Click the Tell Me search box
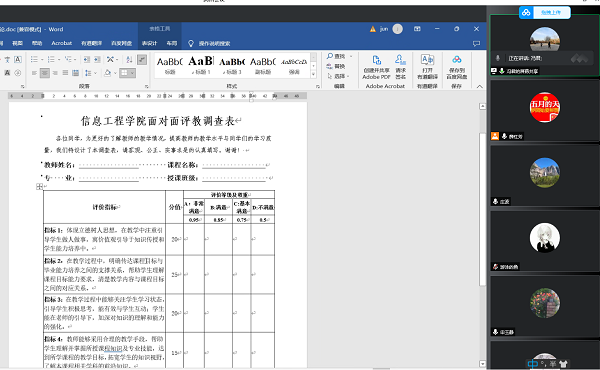The height and width of the screenshot is (370, 600). pos(214,44)
